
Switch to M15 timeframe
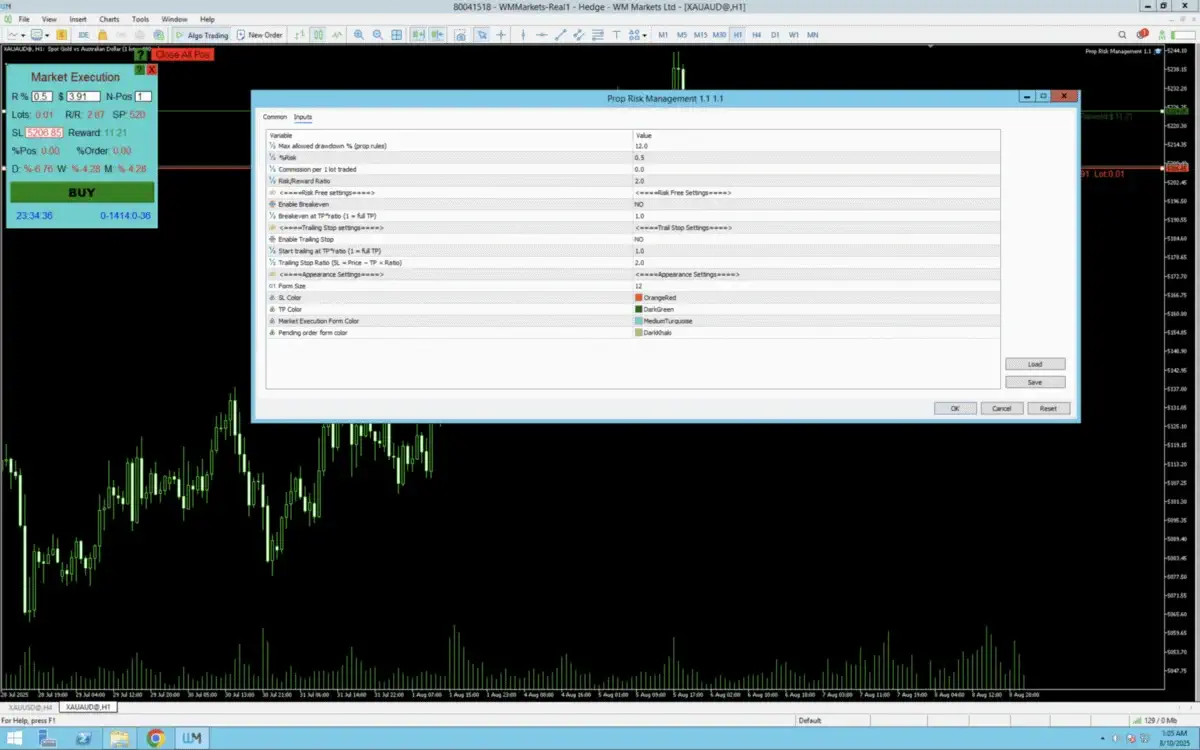click(x=701, y=35)
